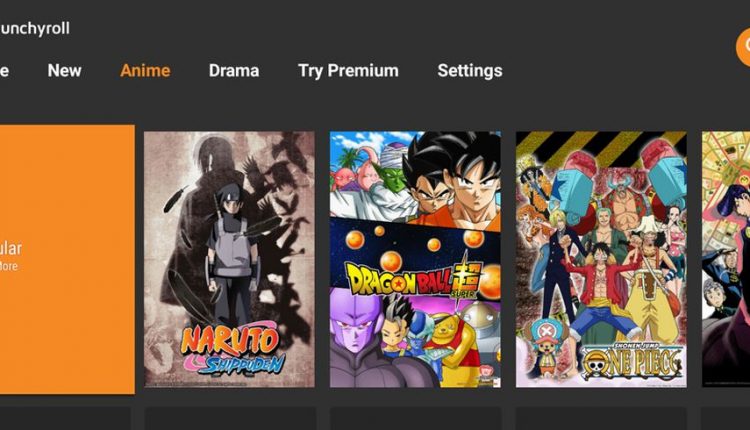Select the partially visible poster after One Piece
This screenshot has height=430, width=750.
coord(726,259)
